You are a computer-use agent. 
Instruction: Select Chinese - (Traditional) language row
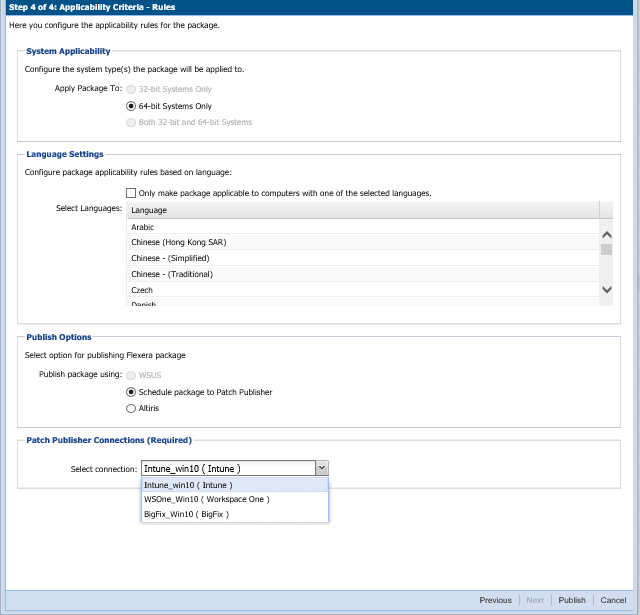point(171,274)
